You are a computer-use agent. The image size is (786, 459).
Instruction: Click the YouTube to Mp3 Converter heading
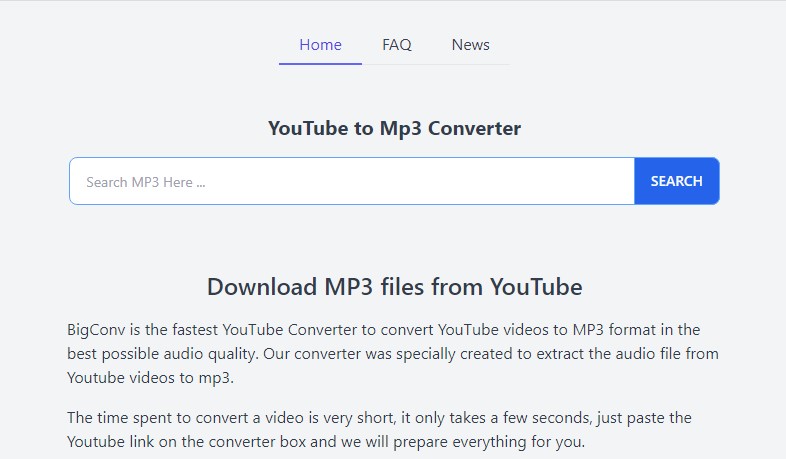[394, 128]
